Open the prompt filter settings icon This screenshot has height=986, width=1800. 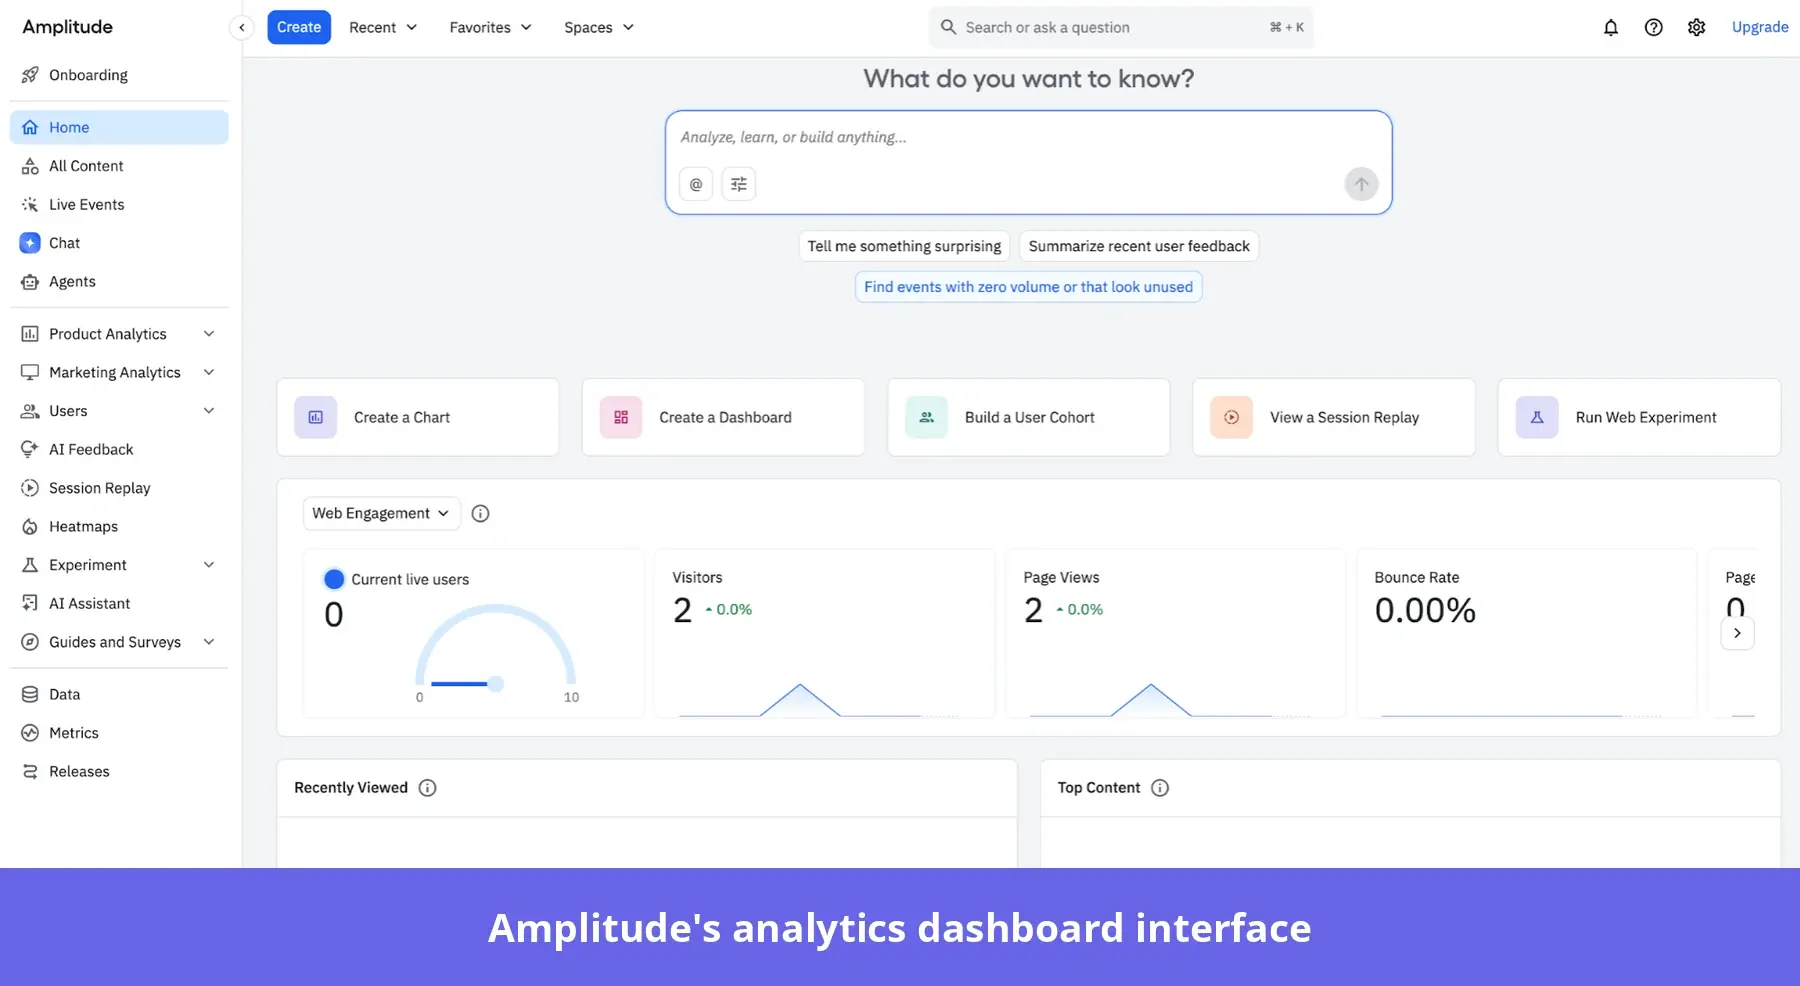coord(739,184)
